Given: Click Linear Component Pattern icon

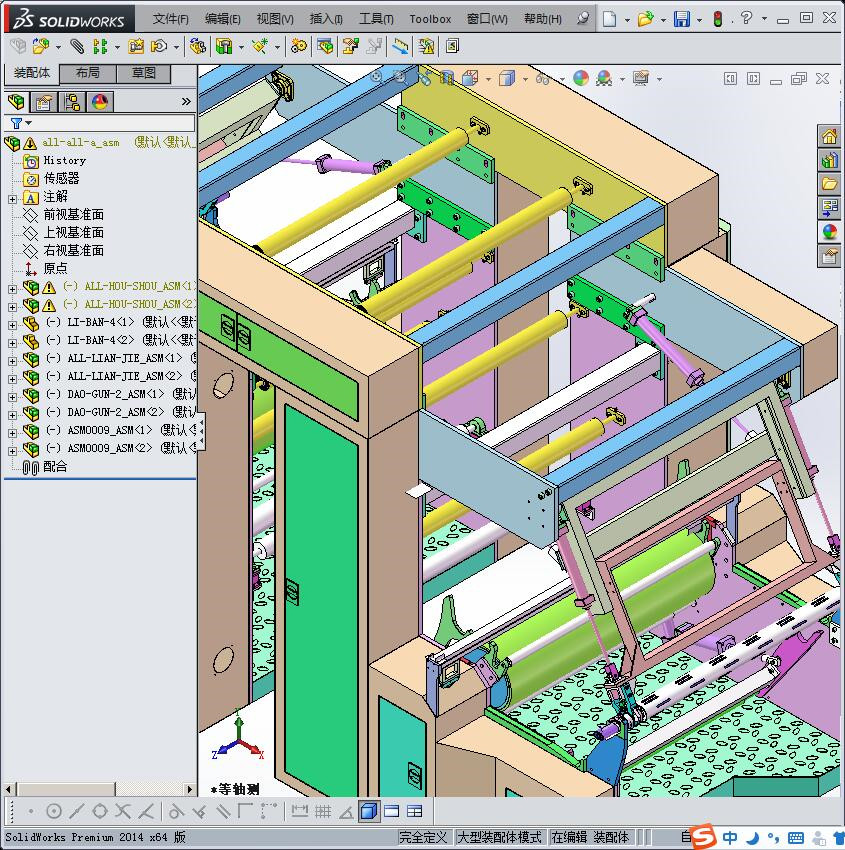Looking at the screenshot, I should pyautogui.click(x=100, y=47).
